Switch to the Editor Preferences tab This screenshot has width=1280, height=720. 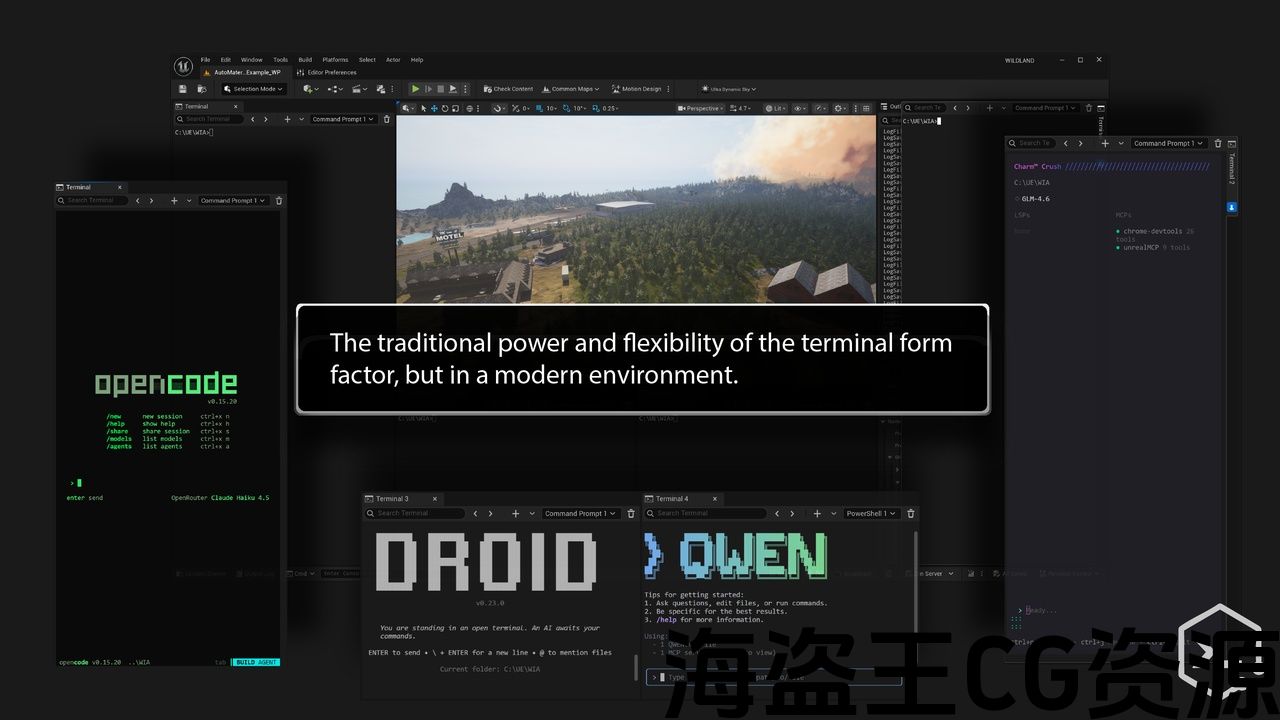[330, 73]
